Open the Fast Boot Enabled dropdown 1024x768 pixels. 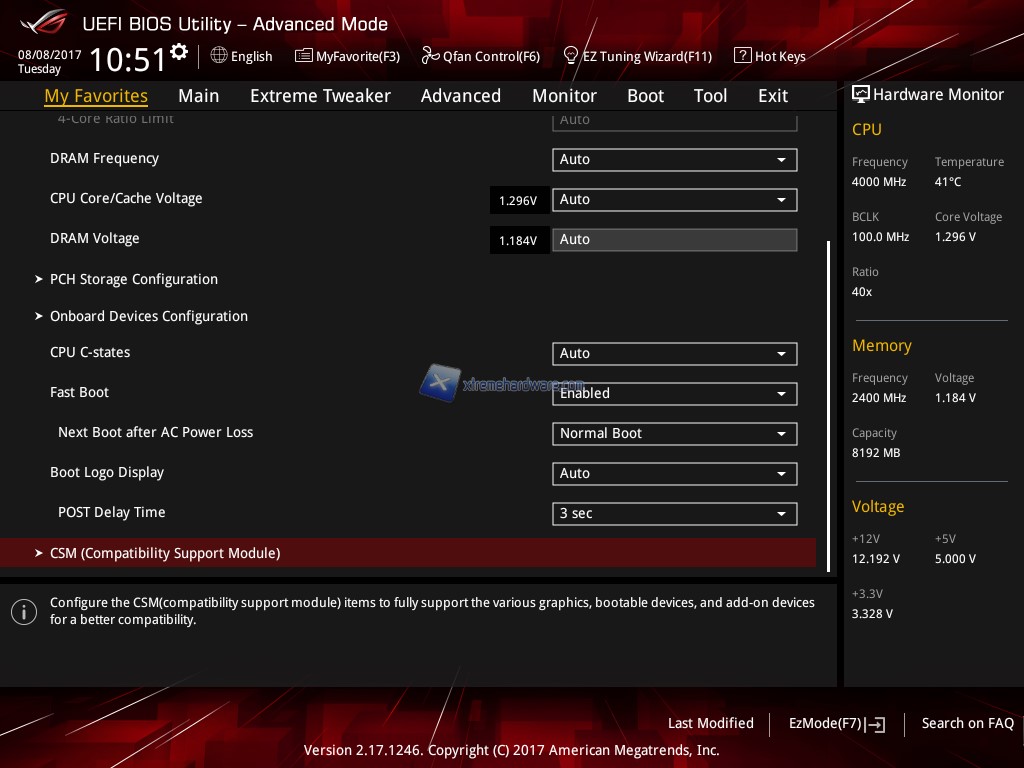(674, 394)
